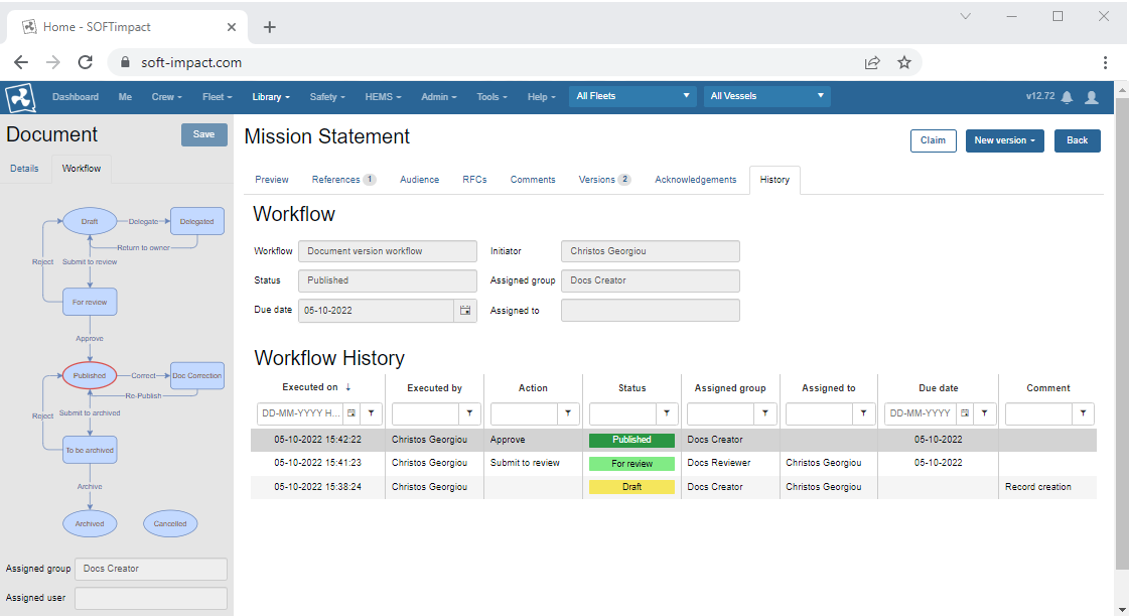This screenshot has width=1130, height=616.
Task: Open the Me menu item
Action: click(x=125, y=97)
